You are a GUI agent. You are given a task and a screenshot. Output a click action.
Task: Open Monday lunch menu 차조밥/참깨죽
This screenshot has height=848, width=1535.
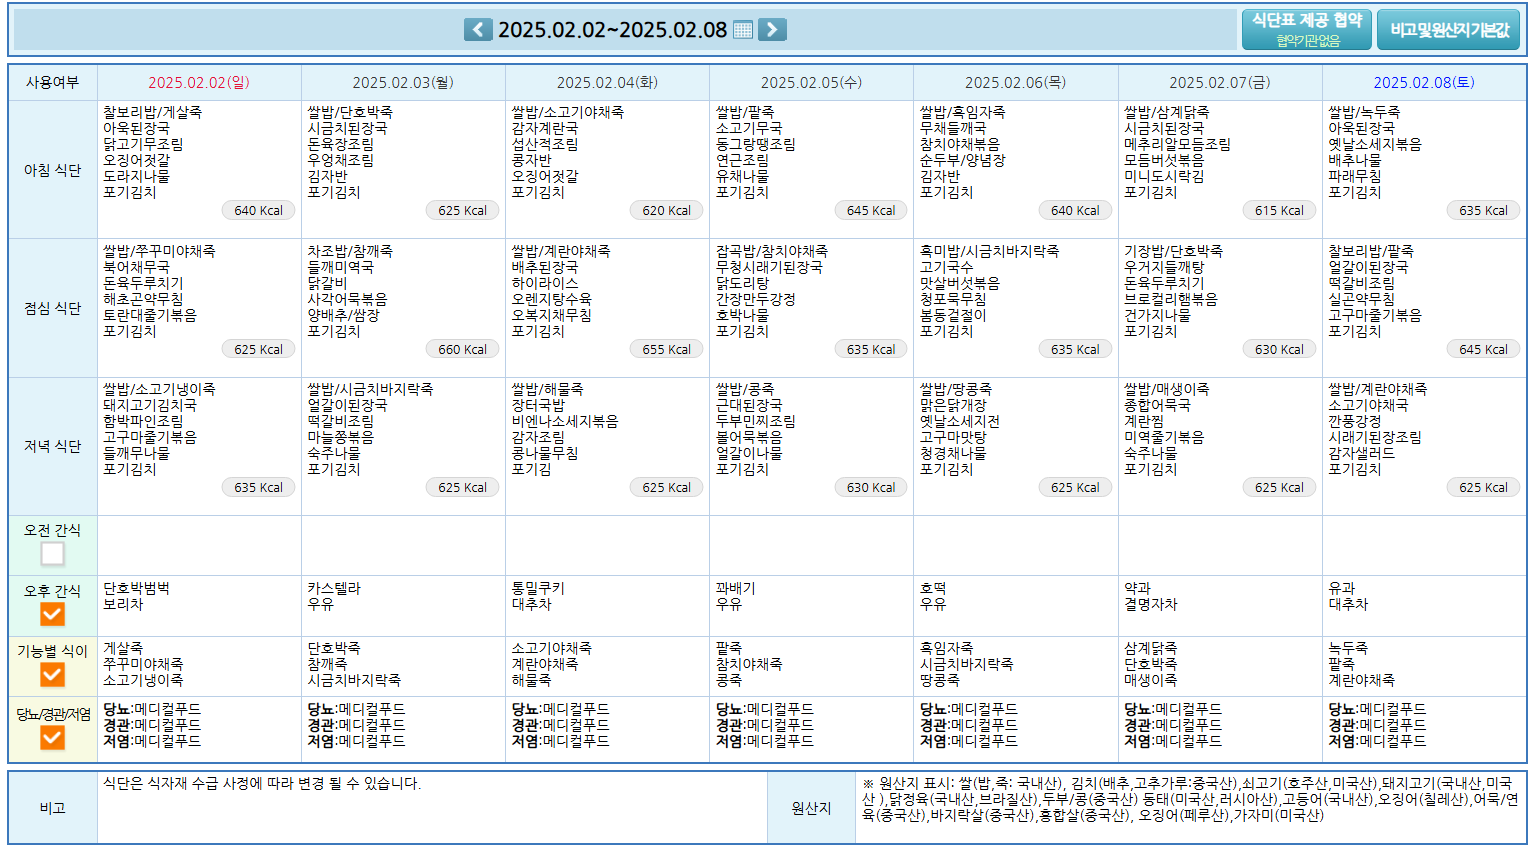[x=350, y=251]
